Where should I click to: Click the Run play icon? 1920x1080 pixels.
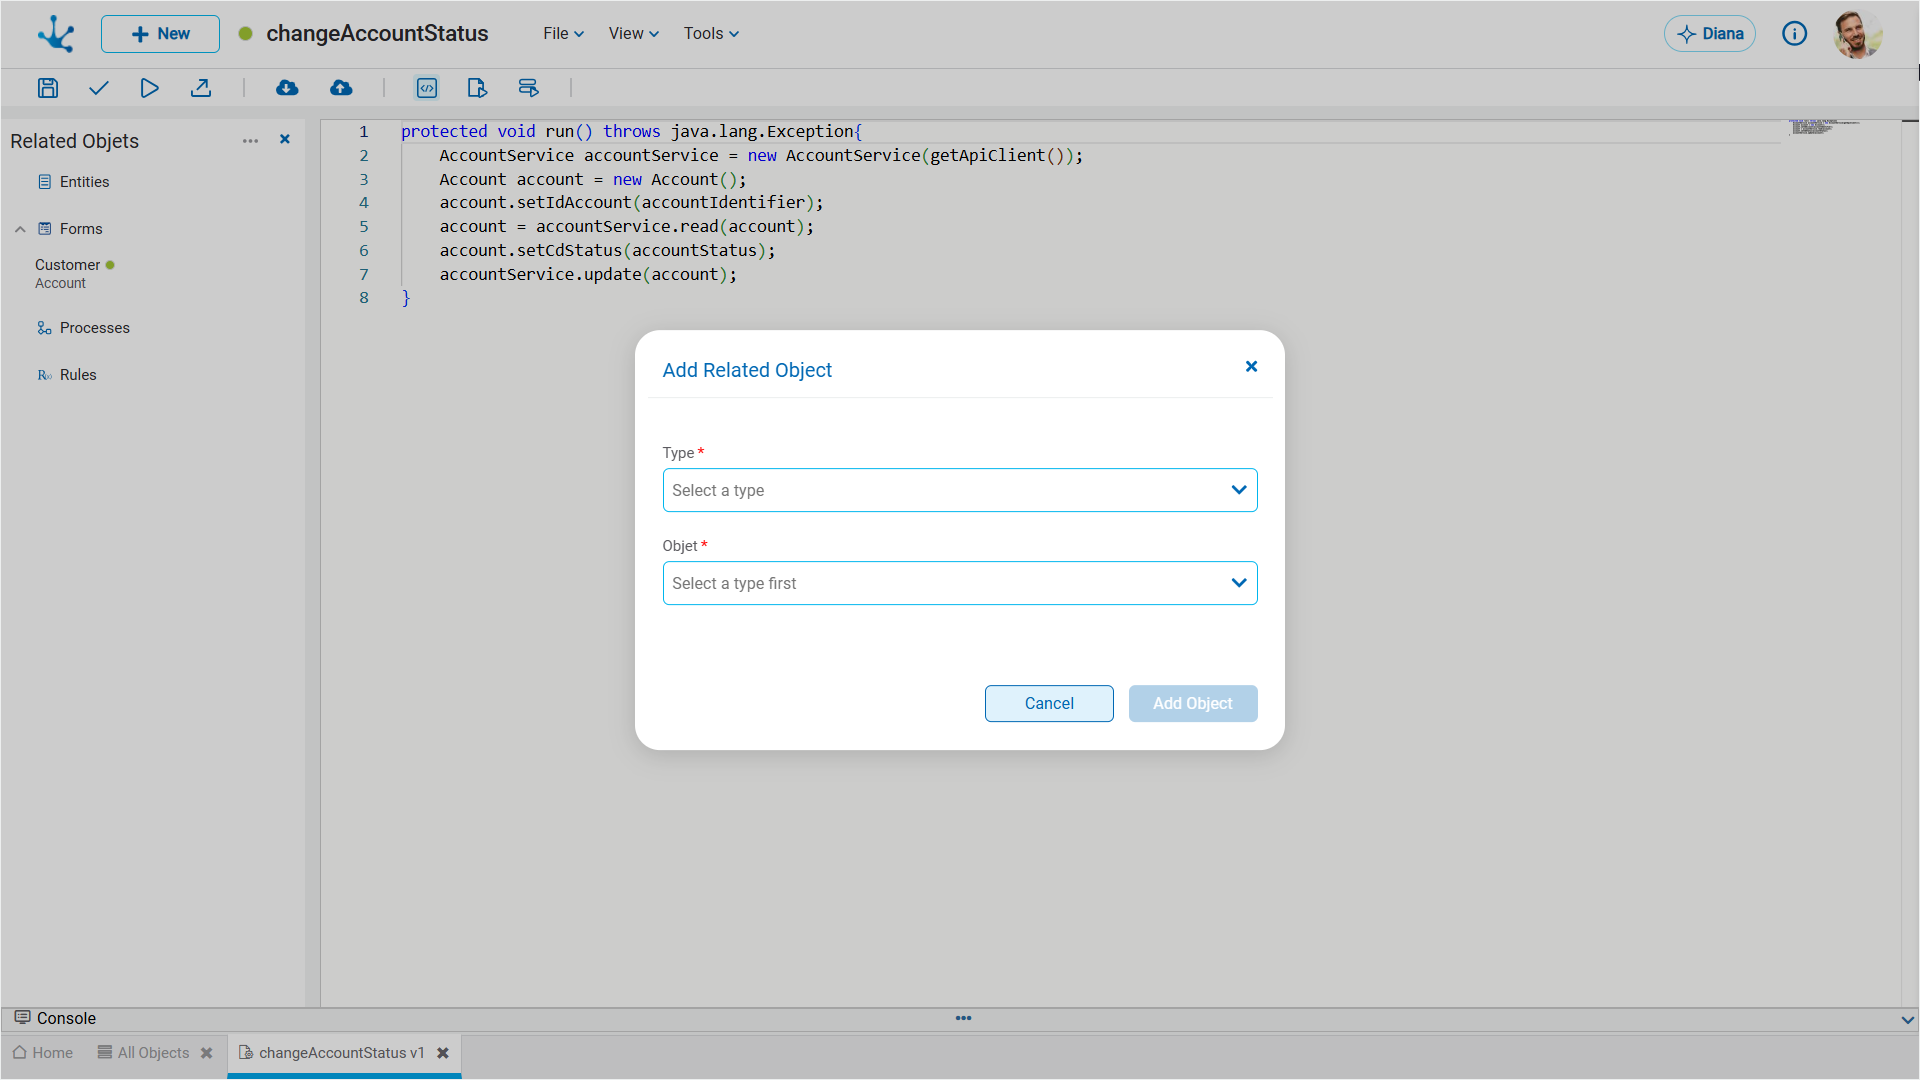click(149, 88)
